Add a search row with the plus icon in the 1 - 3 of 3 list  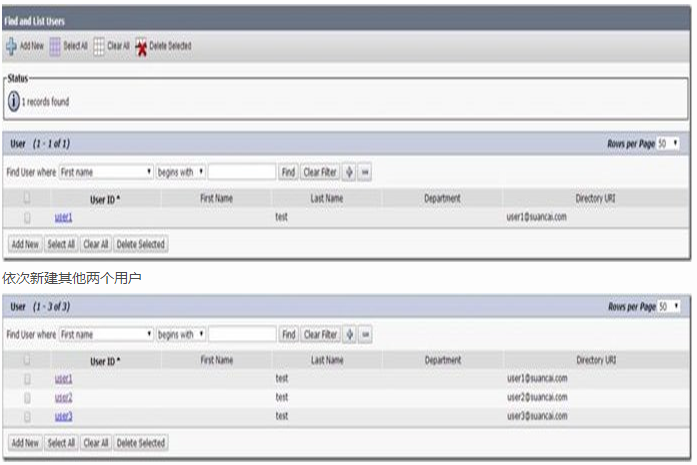[349, 334]
